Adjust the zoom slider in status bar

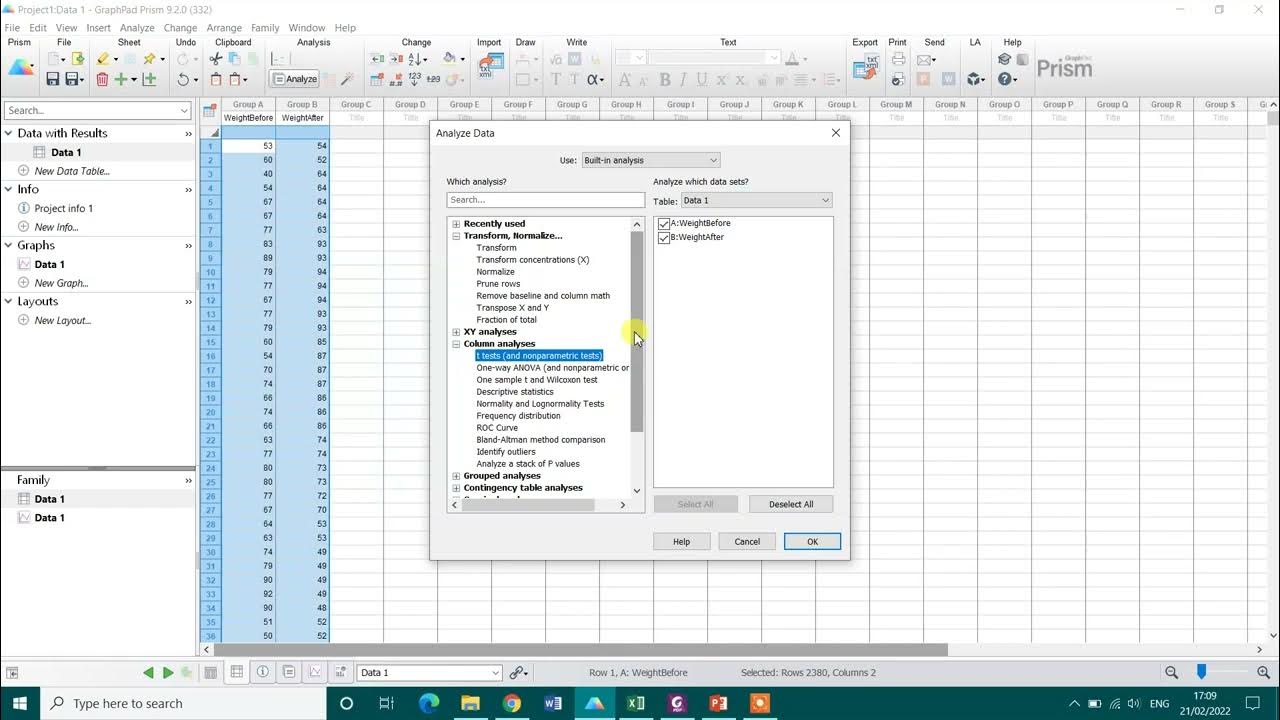[1202, 672]
